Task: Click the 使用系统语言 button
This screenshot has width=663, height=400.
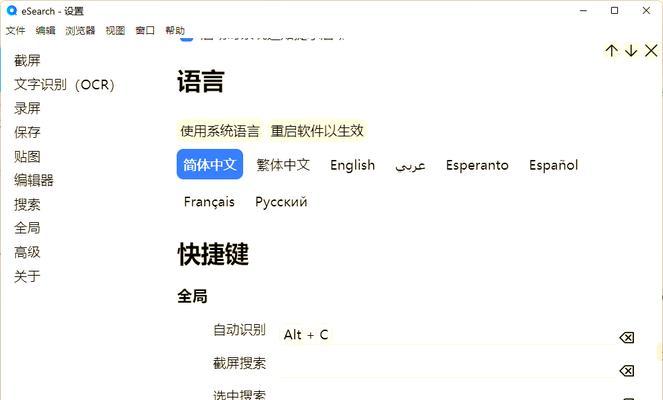Action: [220, 131]
